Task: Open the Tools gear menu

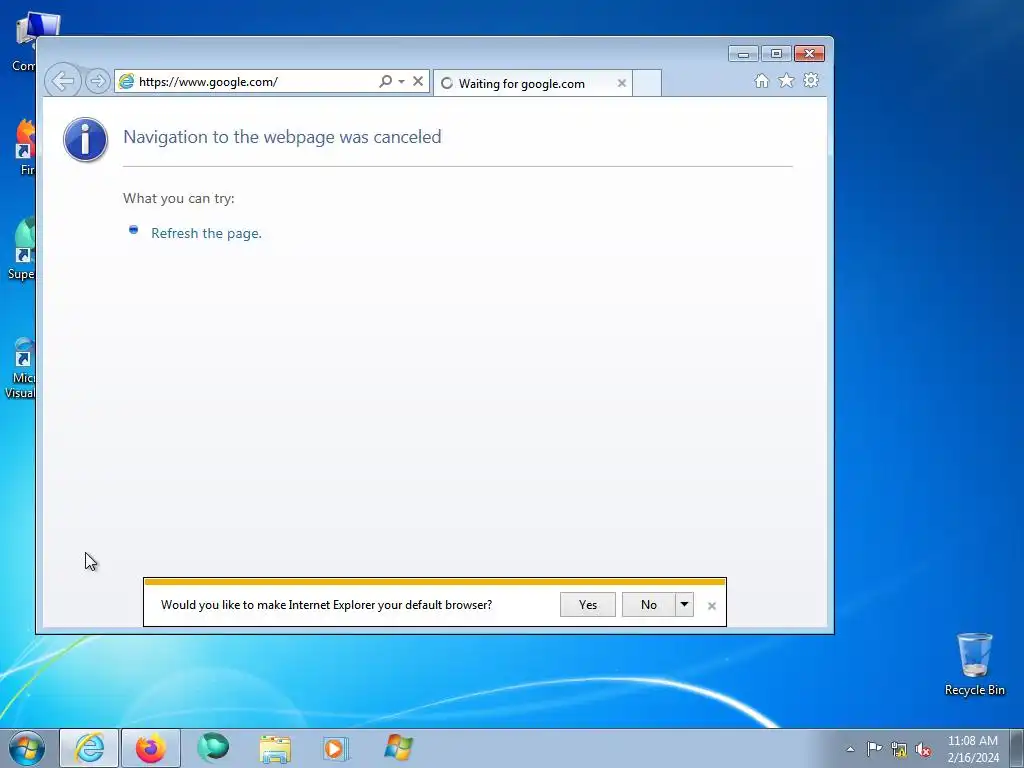Action: pos(810,80)
